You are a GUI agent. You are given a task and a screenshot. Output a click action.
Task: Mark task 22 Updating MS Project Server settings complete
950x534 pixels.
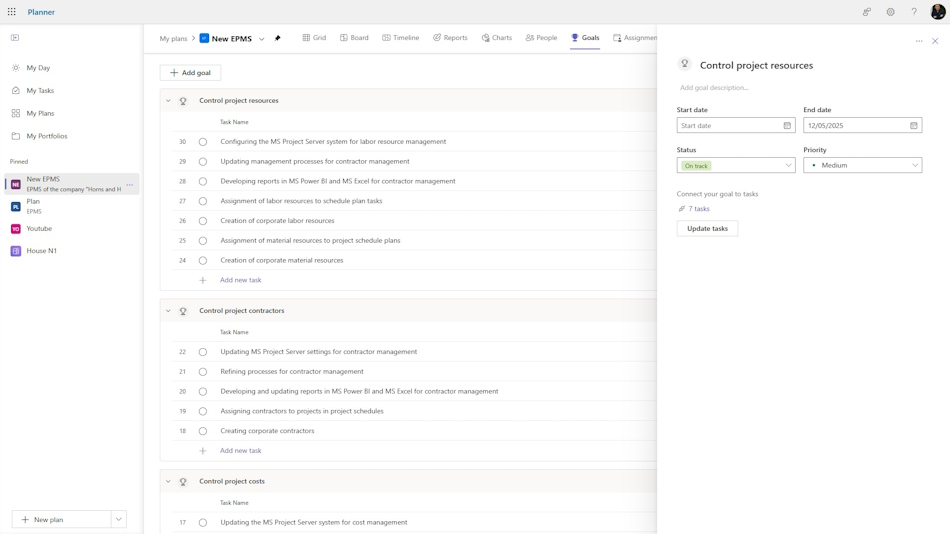click(203, 352)
